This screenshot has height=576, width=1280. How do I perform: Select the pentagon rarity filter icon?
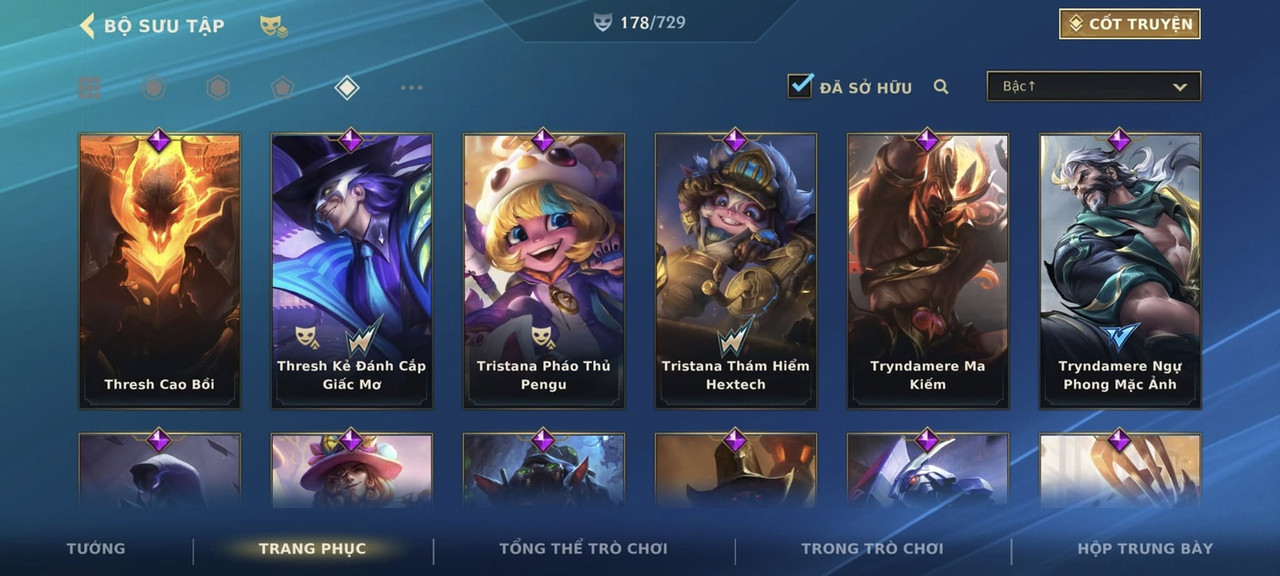click(x=282, y=88)
